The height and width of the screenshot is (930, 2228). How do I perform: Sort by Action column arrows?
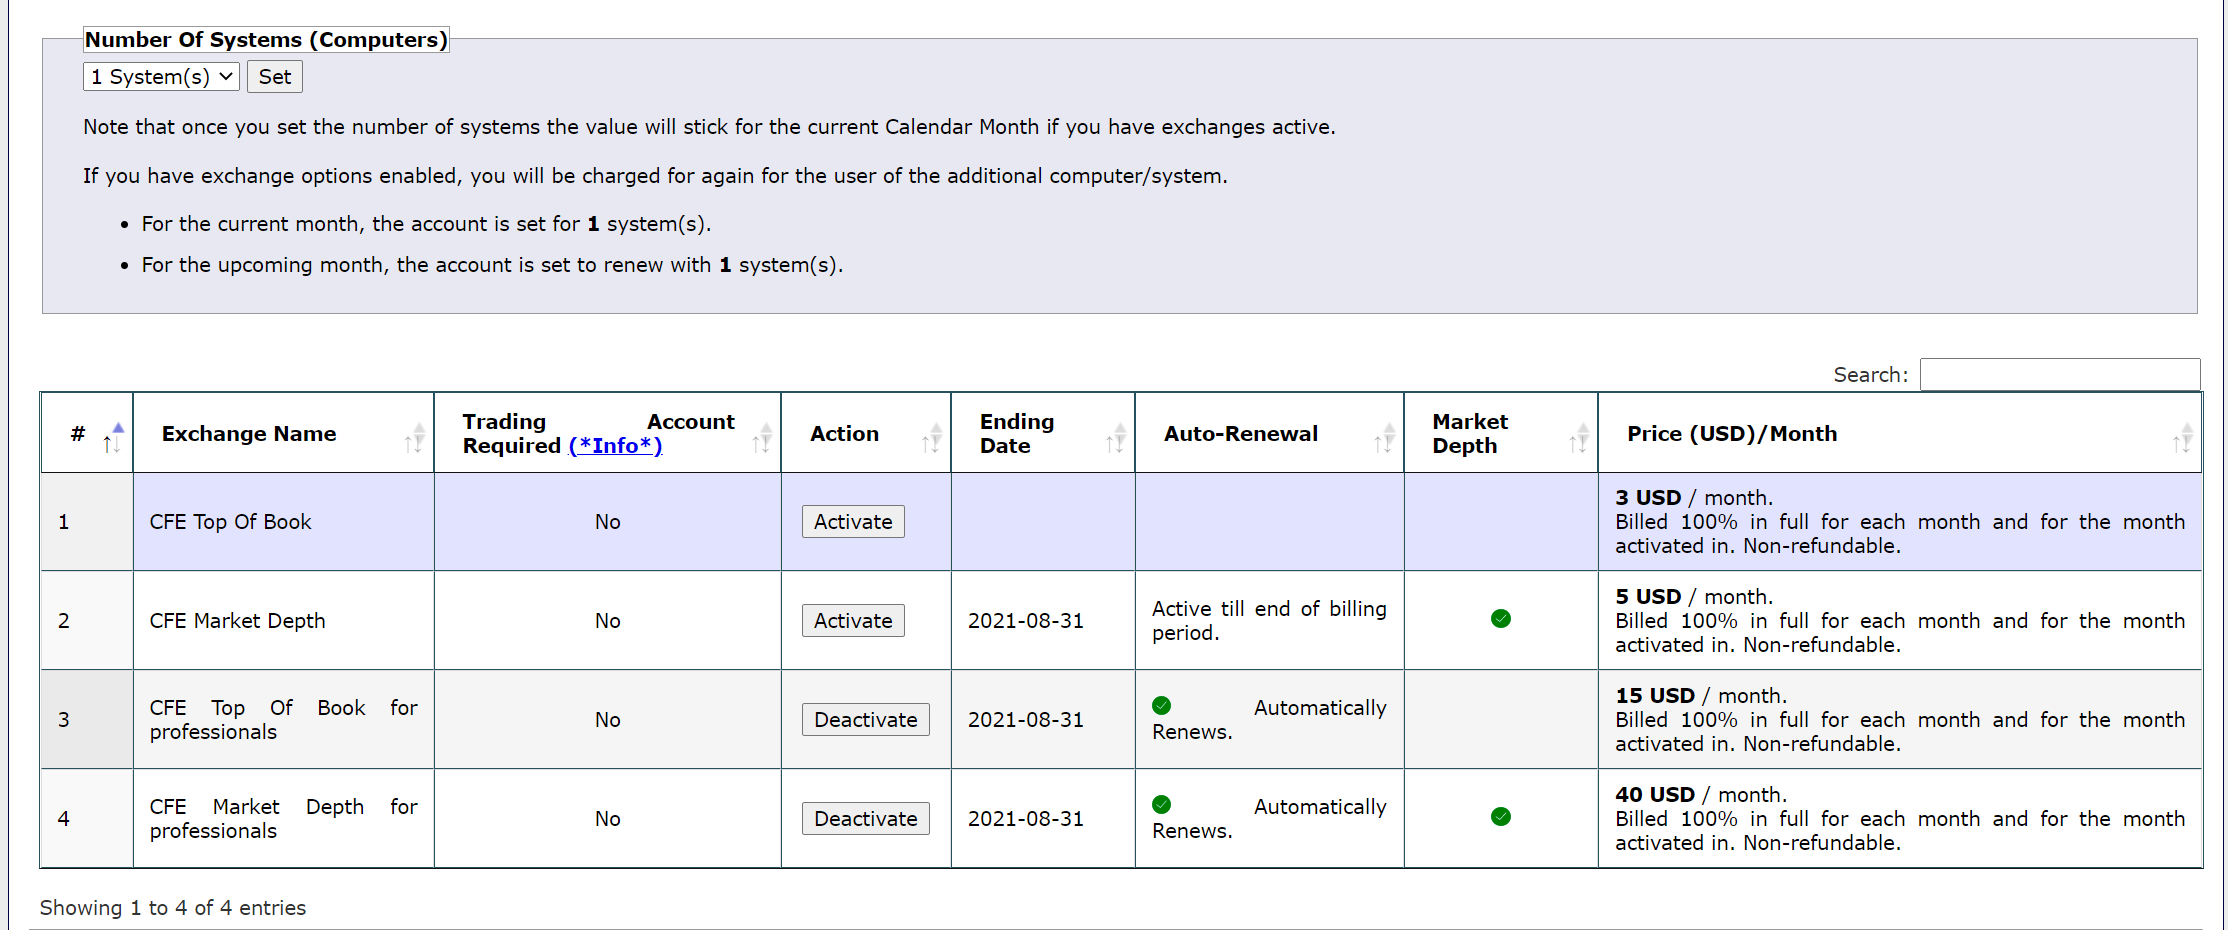pos(932,437)
